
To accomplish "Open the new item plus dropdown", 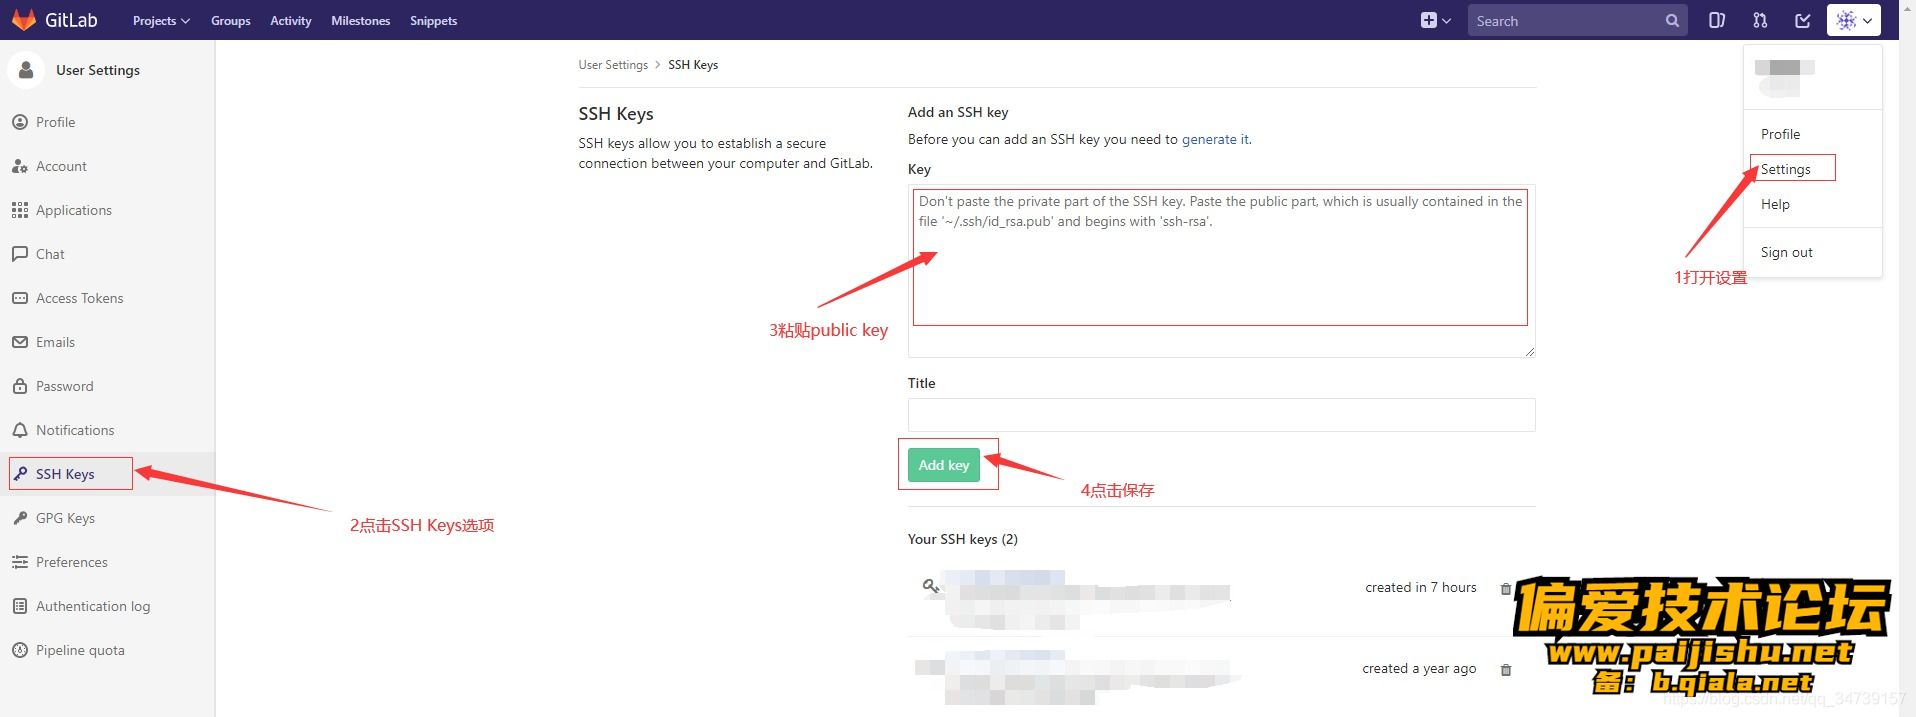I will [1436, 20].
